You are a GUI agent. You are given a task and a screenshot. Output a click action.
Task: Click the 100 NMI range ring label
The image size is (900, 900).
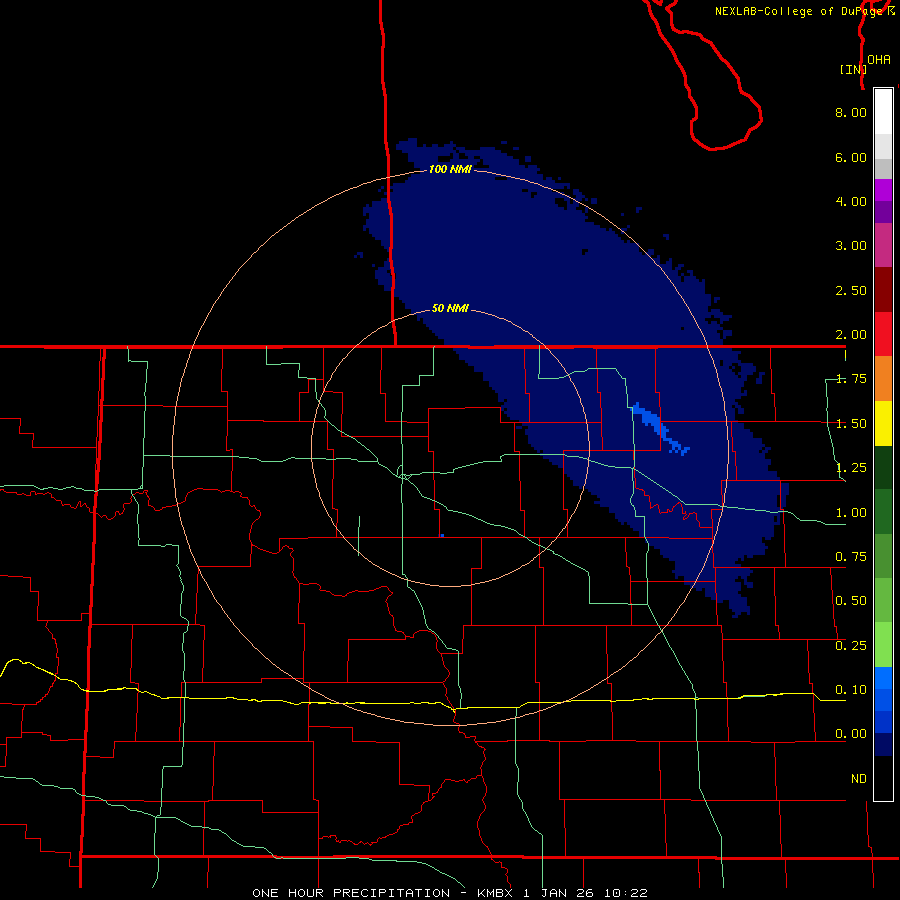(x=450, y=169)
